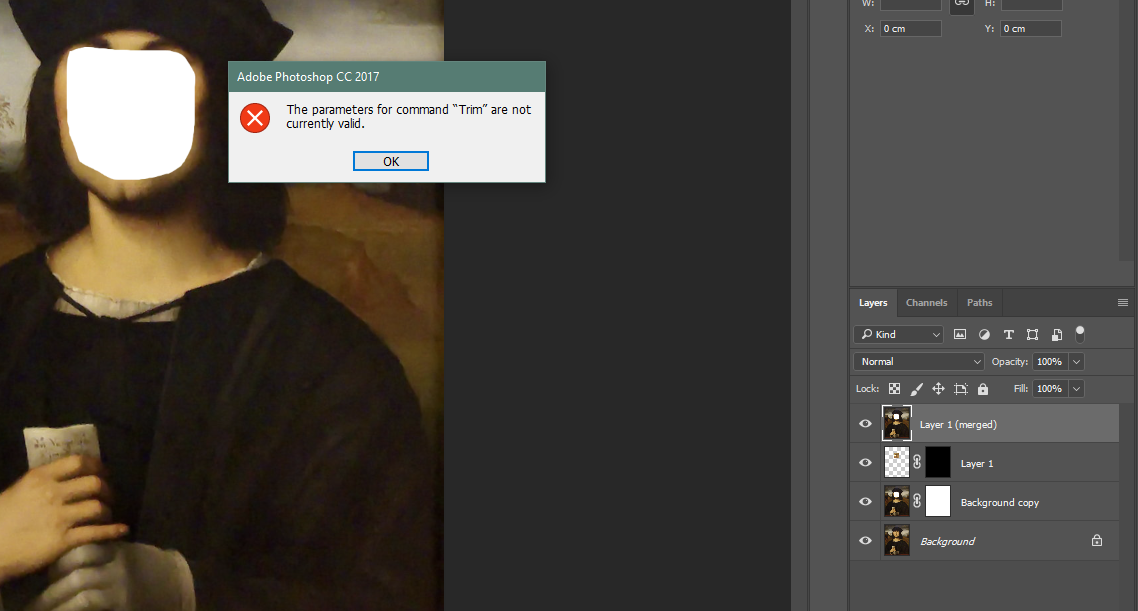Filter for shape layers
Image resolution: width=1138 pixels, height=611 pixels.
click(1032, 335)
